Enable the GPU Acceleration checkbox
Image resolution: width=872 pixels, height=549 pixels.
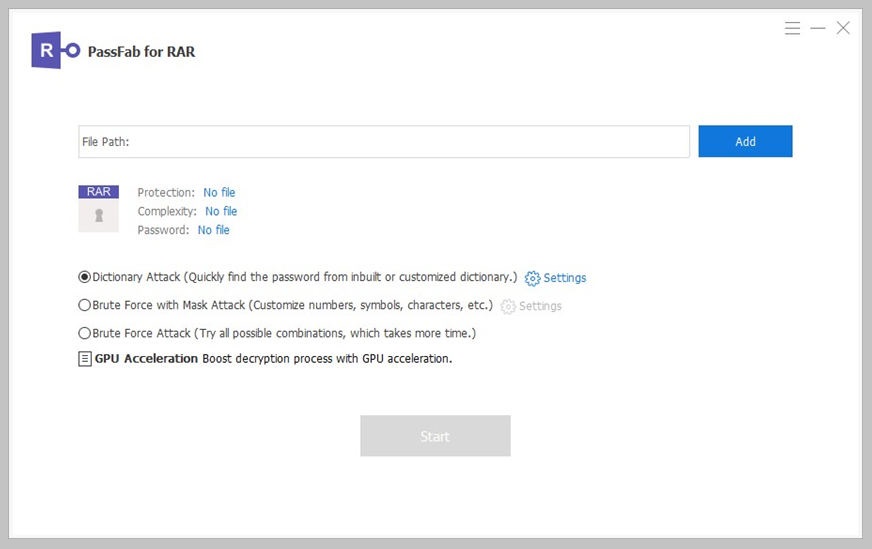pos(85,359)
